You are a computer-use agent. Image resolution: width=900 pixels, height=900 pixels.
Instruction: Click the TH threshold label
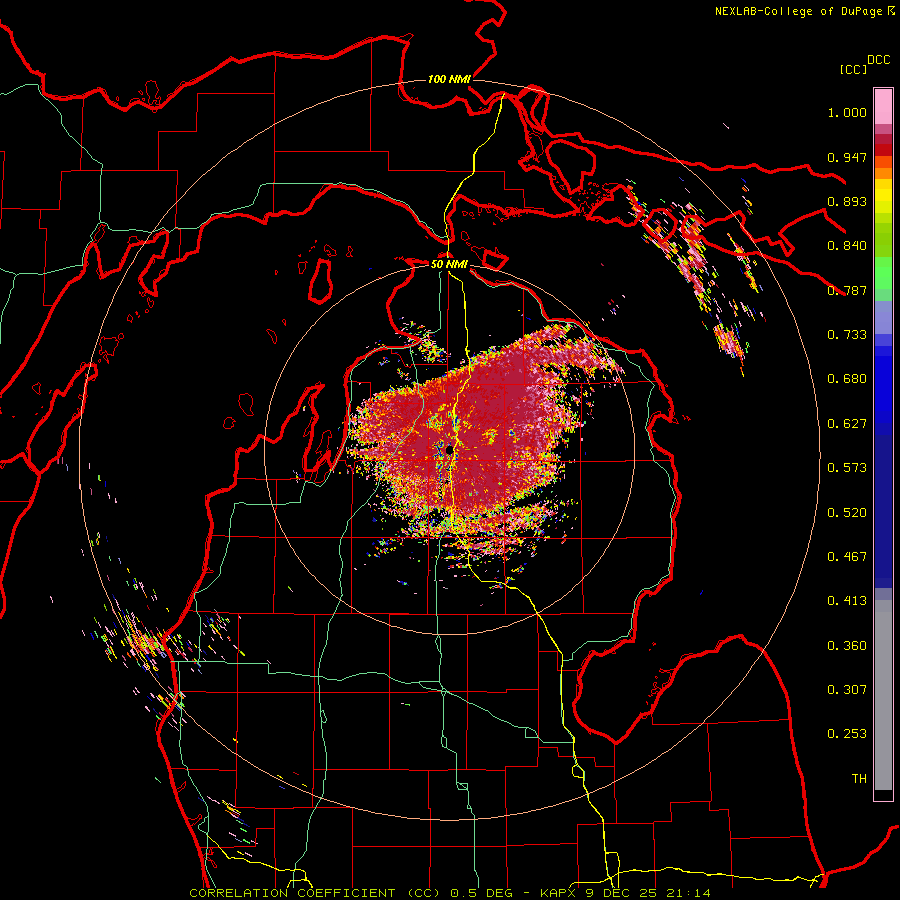[859, 779]
